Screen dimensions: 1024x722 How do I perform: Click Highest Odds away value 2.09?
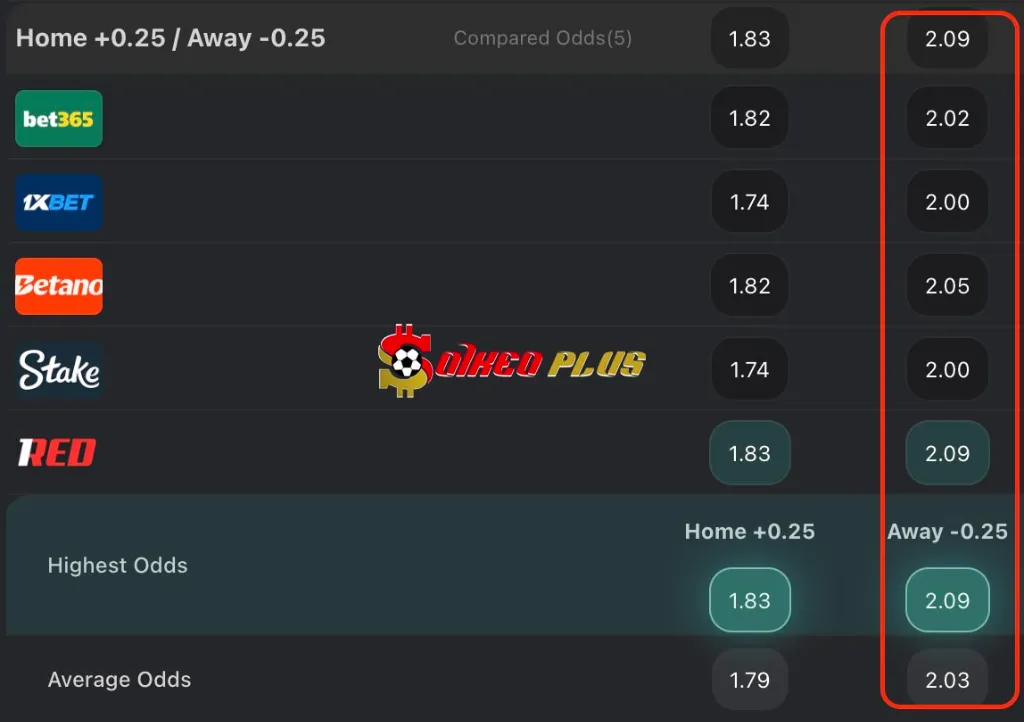[x=947, y=601]
